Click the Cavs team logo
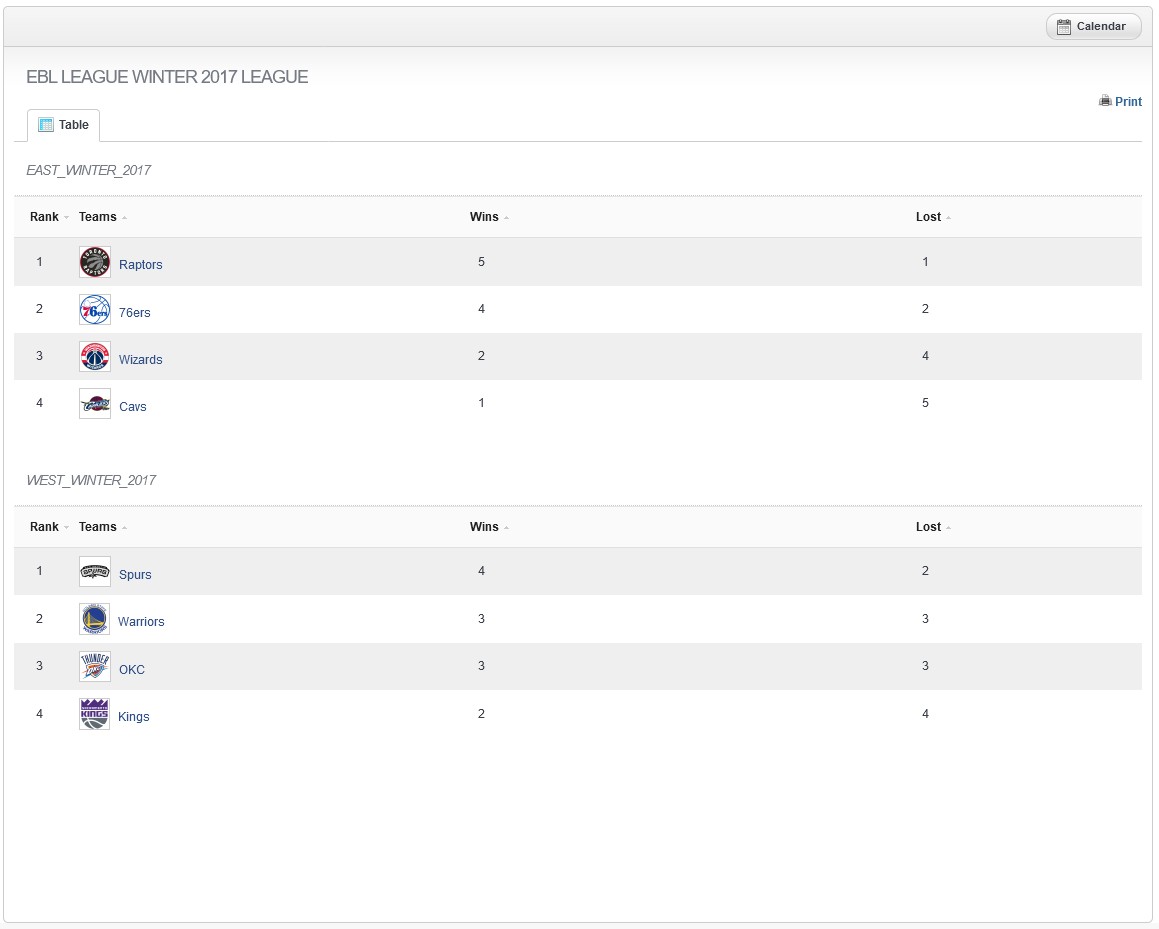This screenshot has width=1159, height=929. [x=95, y=404]
